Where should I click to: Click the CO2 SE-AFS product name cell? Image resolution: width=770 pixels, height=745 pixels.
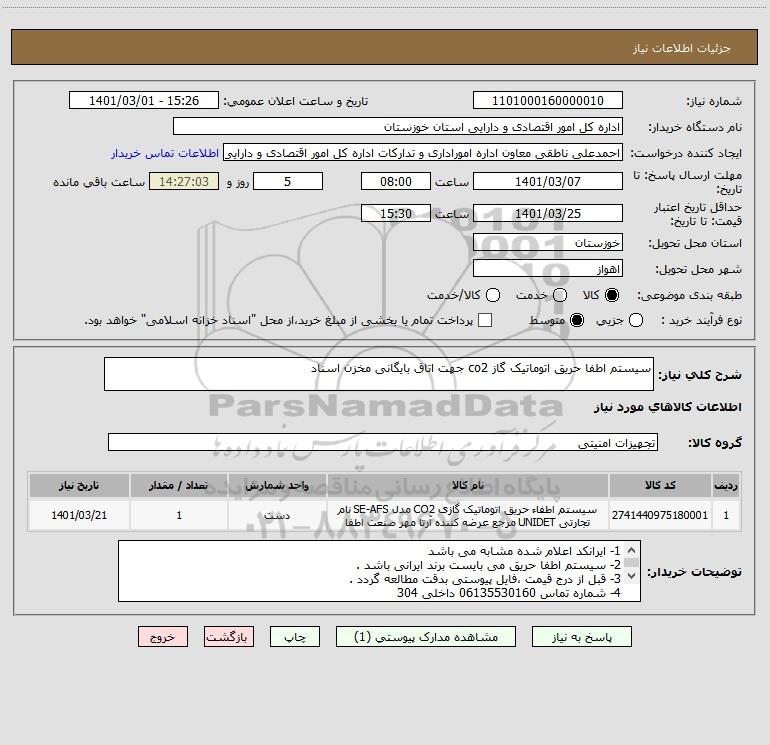coord(468,515)
